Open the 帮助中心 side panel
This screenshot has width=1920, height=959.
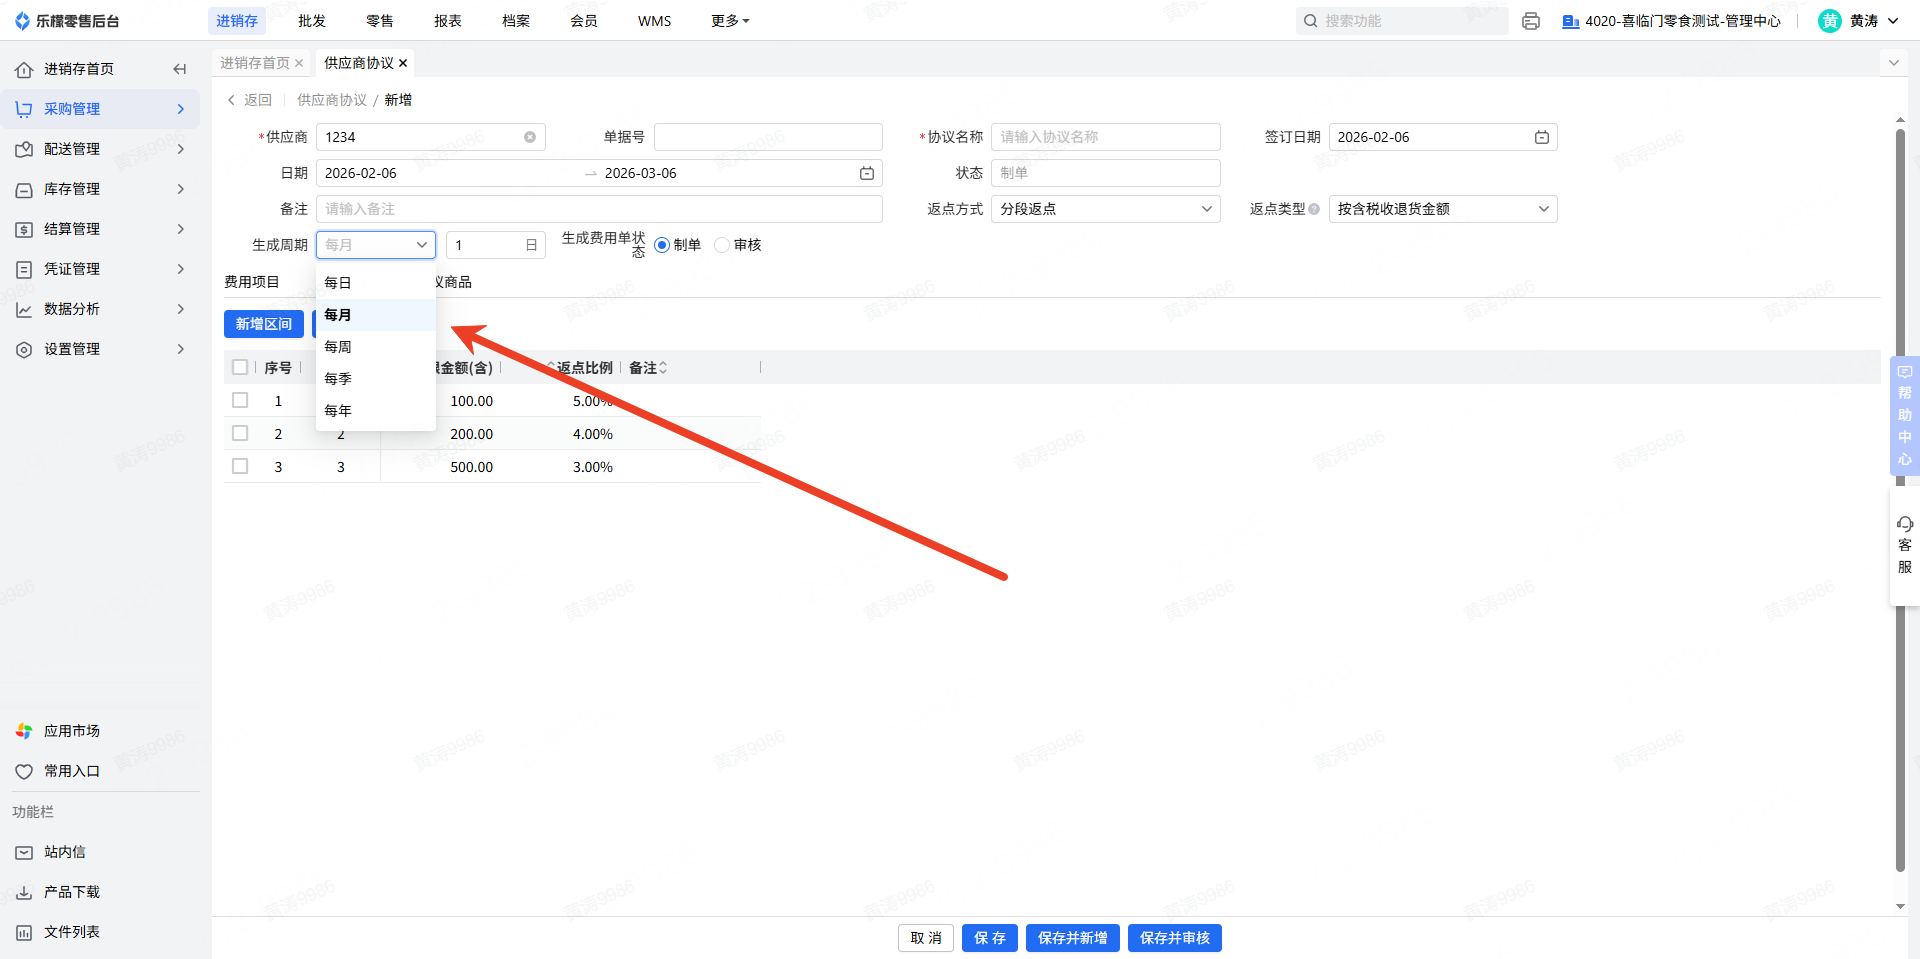(x=1905, y=415)
